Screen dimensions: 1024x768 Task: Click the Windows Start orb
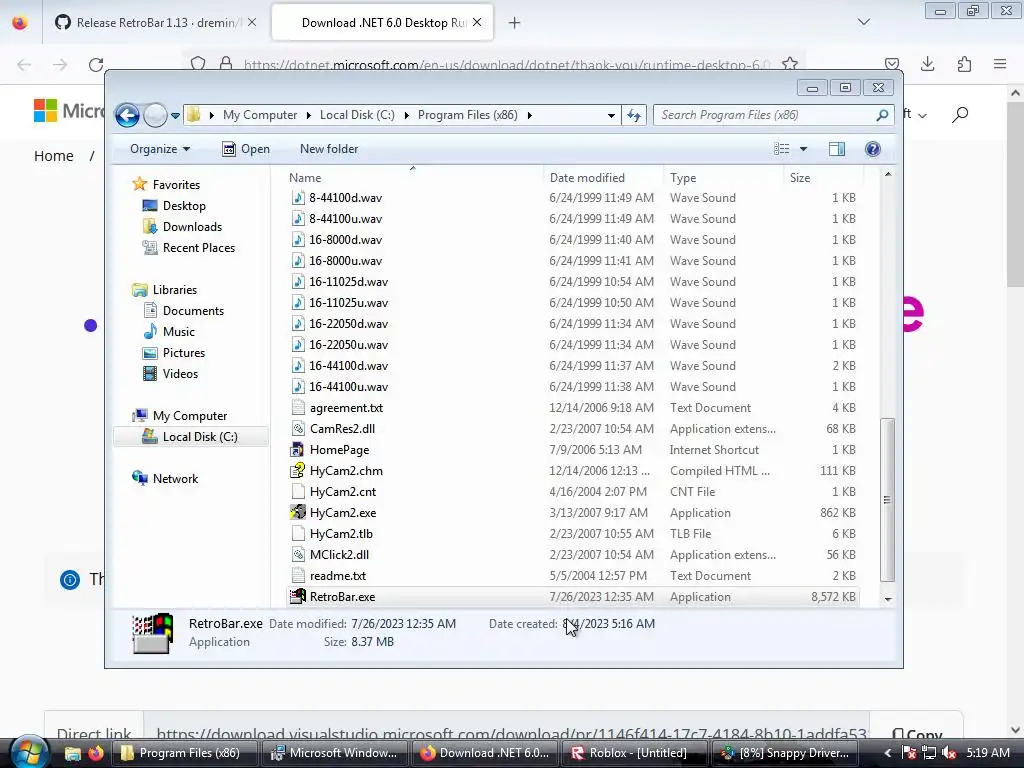pyautogui.click(x=27, y=752)
